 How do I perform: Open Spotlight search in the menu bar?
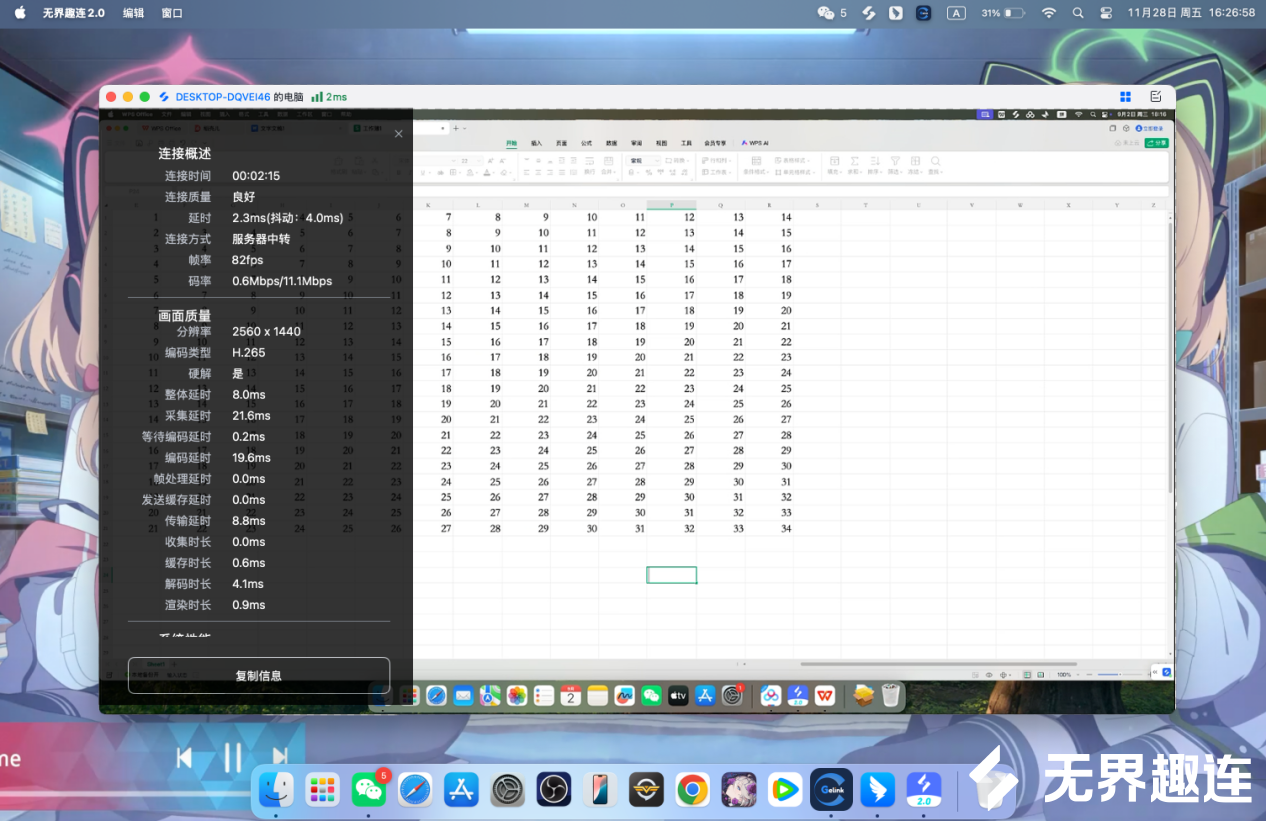[x=1077, y=13]
